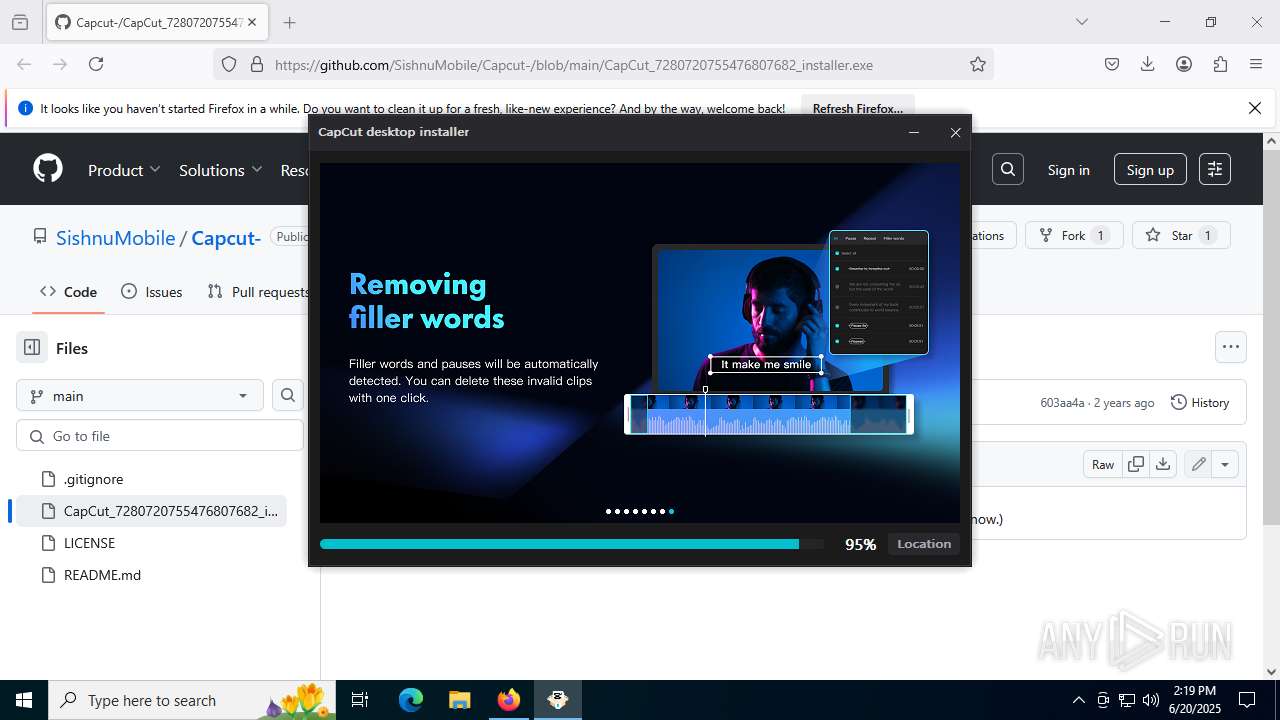The height and width of the screenshot is (720, 1280).
Task: Copy raw file contents icon
Action: point(1136,464)
